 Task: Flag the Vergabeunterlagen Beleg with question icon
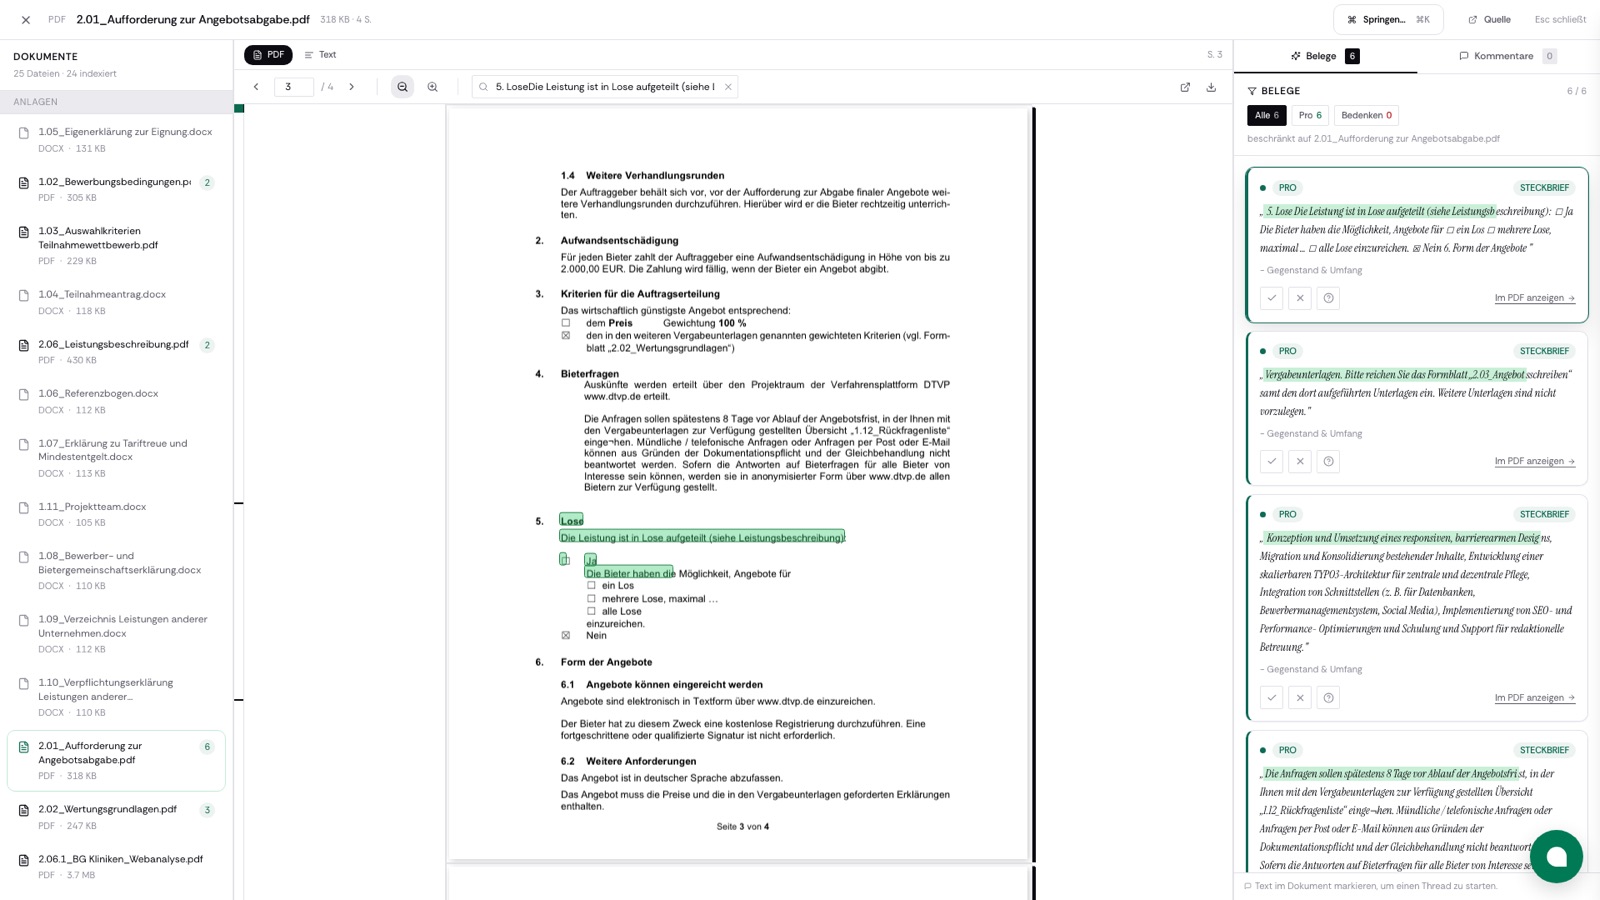[x=1328, y=461]
